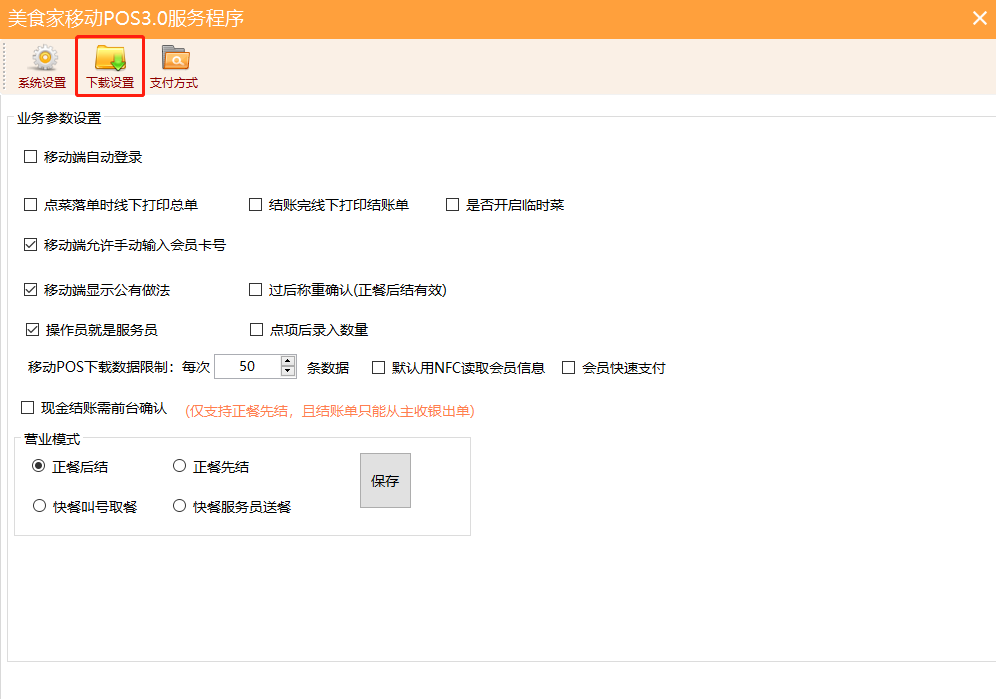Disable 移动端显示公有做法 checkbox
996x699 pixels.
[x=31, y=290]
